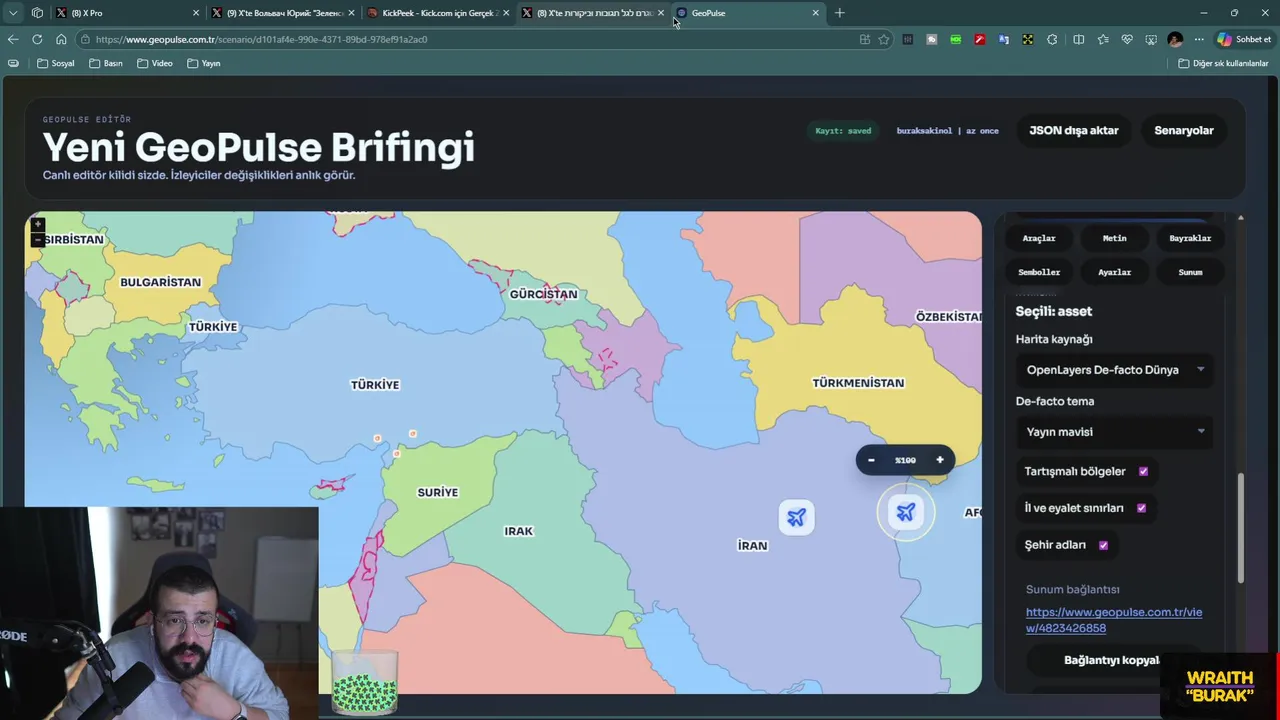Image resolution: width=1280 pixels, height=720 pixels.
Task: View site info lock icon
Action: tap(88, 39)
